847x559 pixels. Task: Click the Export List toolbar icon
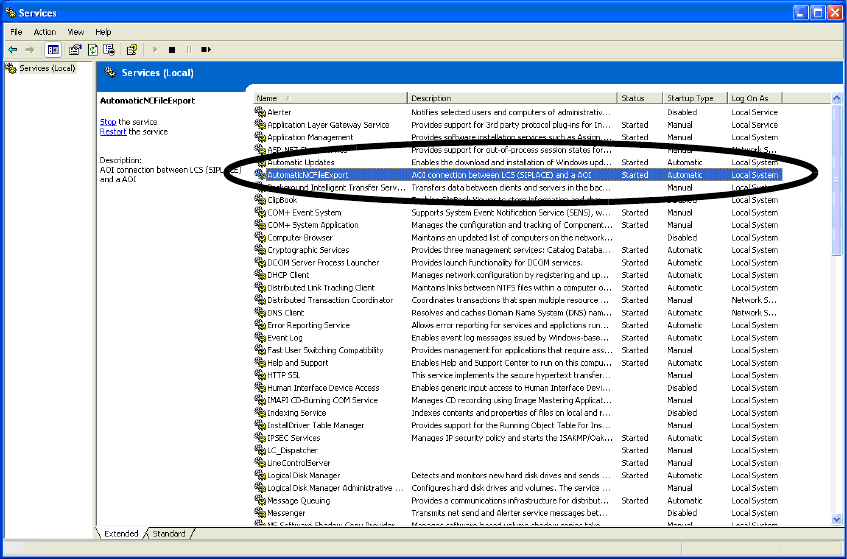110,49
